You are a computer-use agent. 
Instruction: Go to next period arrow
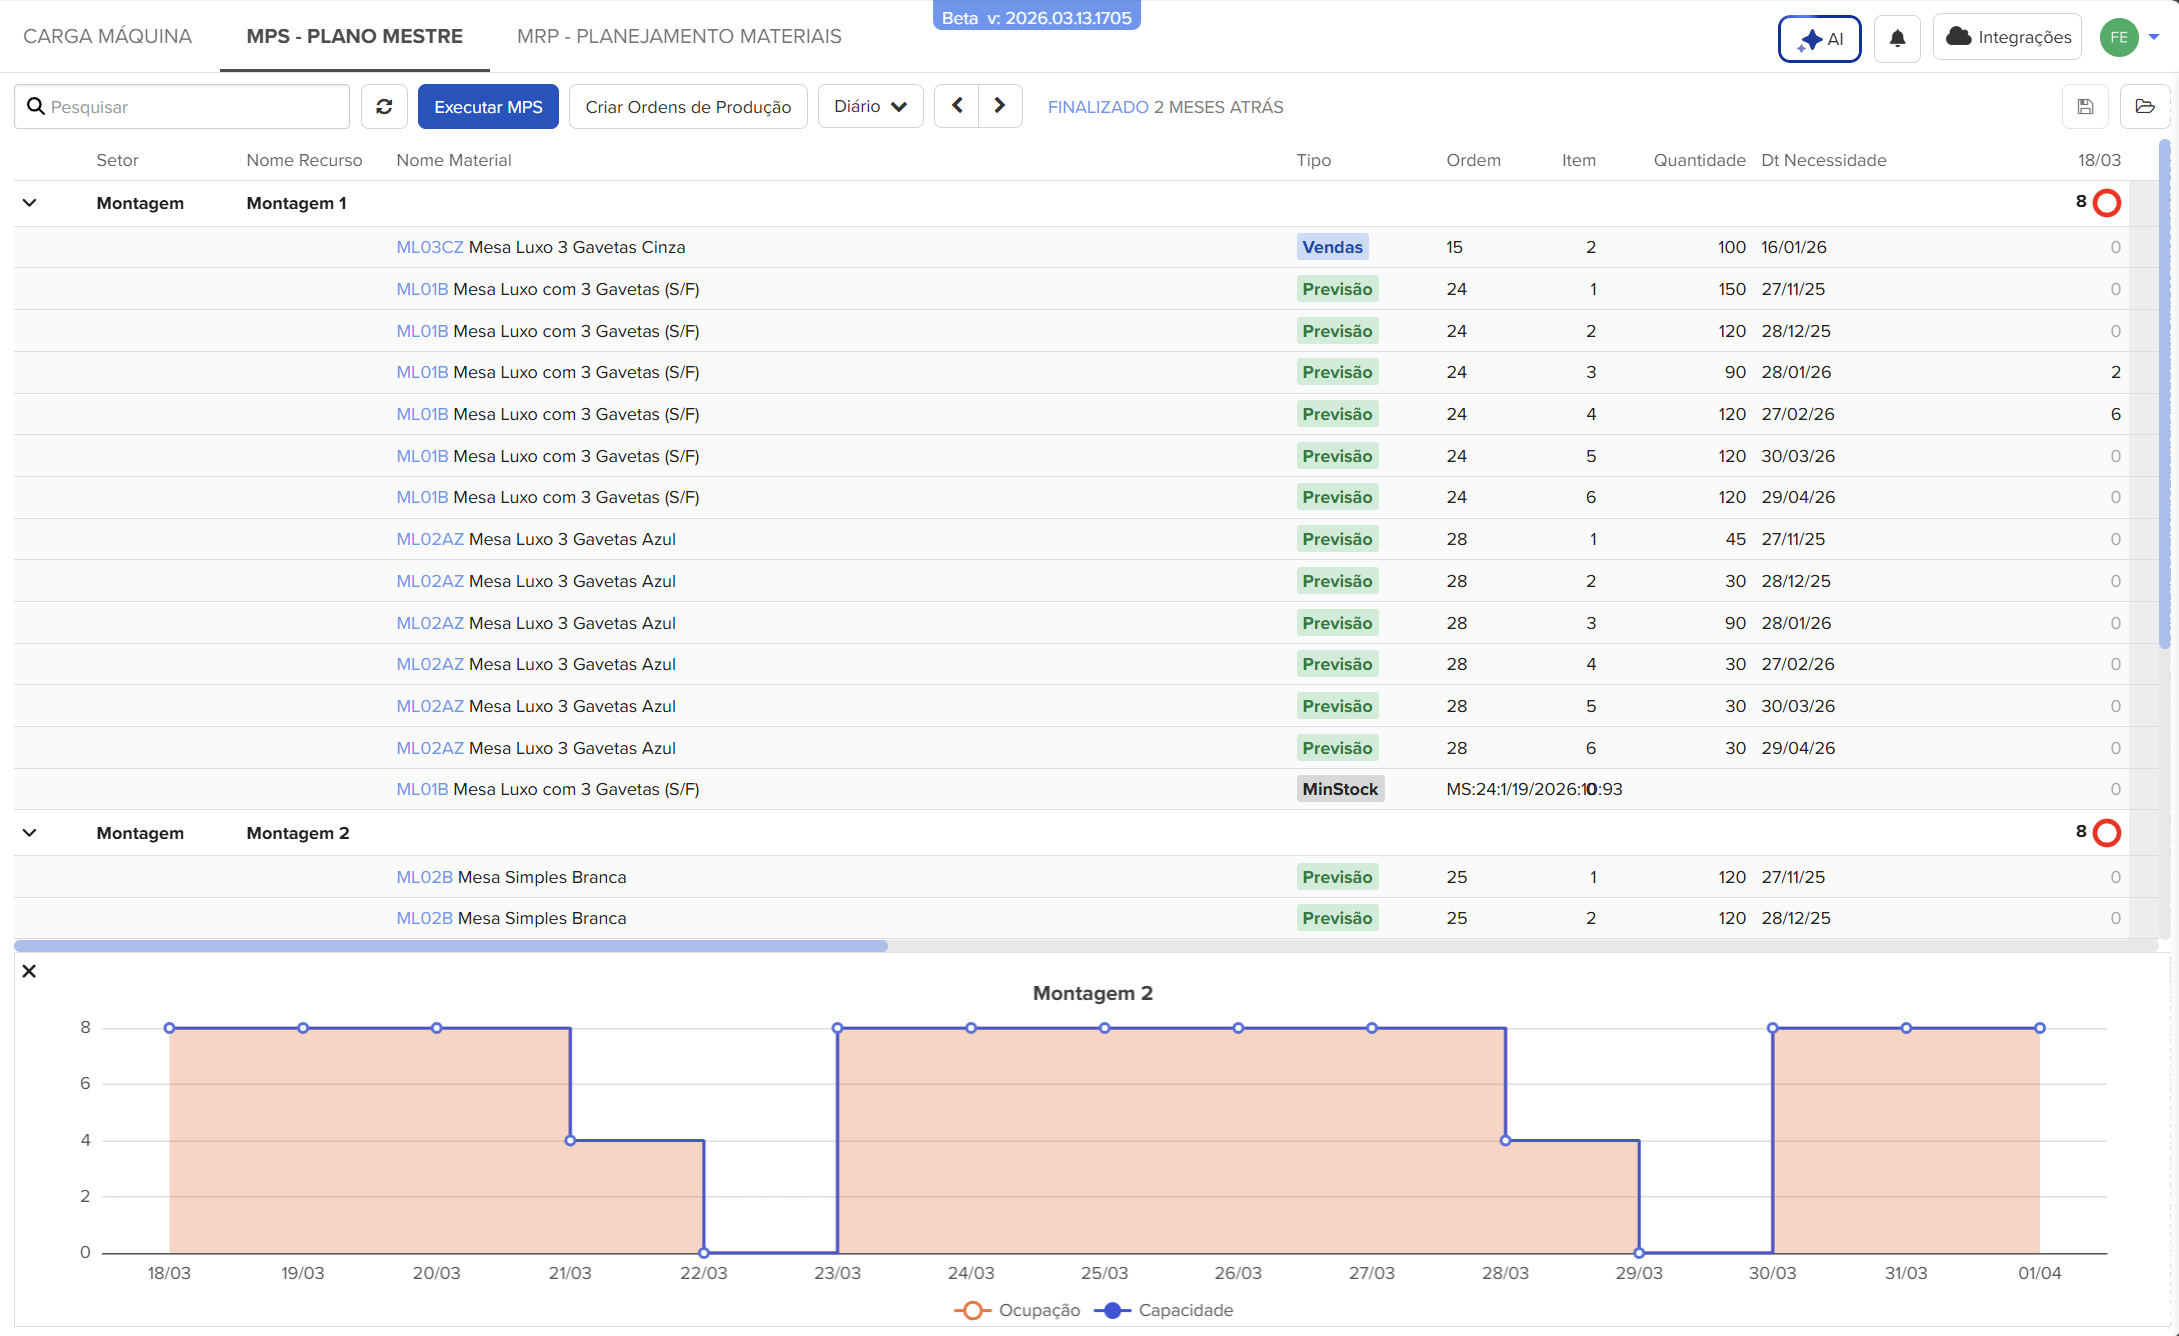coord(999,106)
